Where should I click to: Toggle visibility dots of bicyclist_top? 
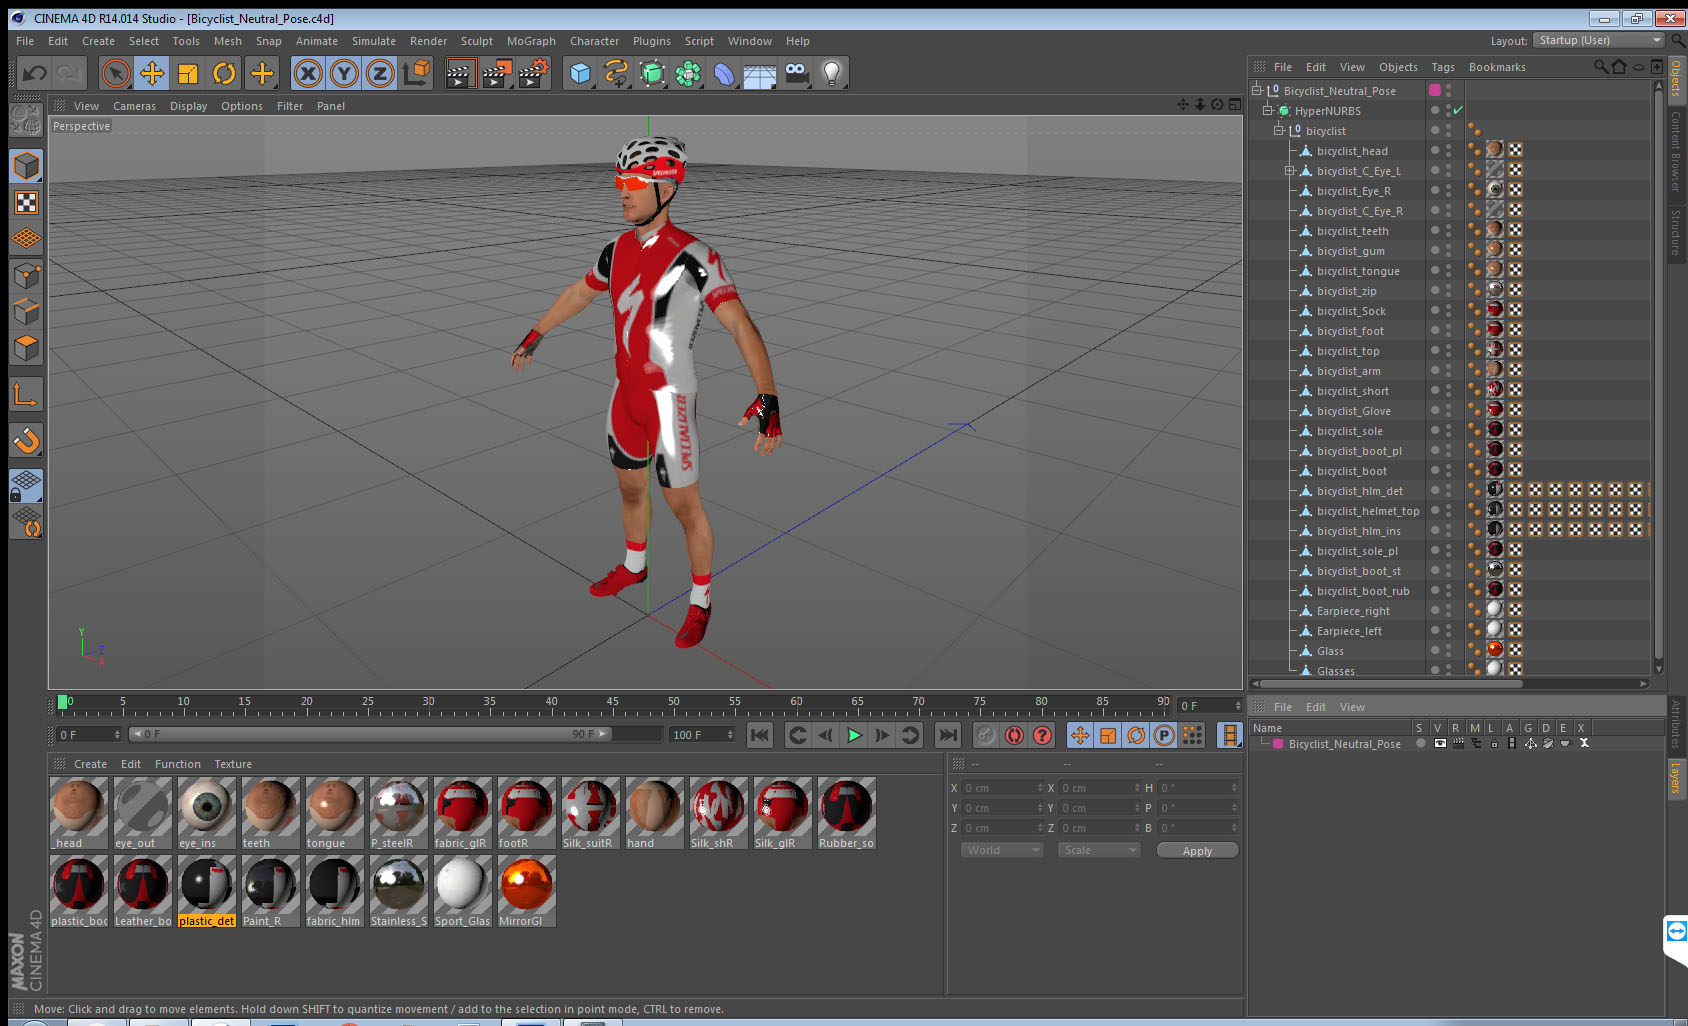point(1448,350)
